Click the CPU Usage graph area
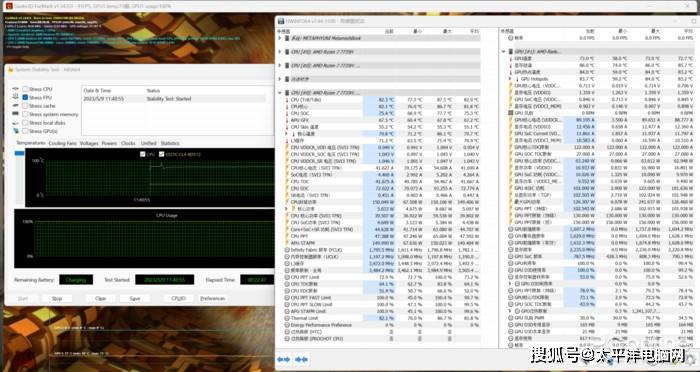The image size is (700, 372). [x=144, y=239]
